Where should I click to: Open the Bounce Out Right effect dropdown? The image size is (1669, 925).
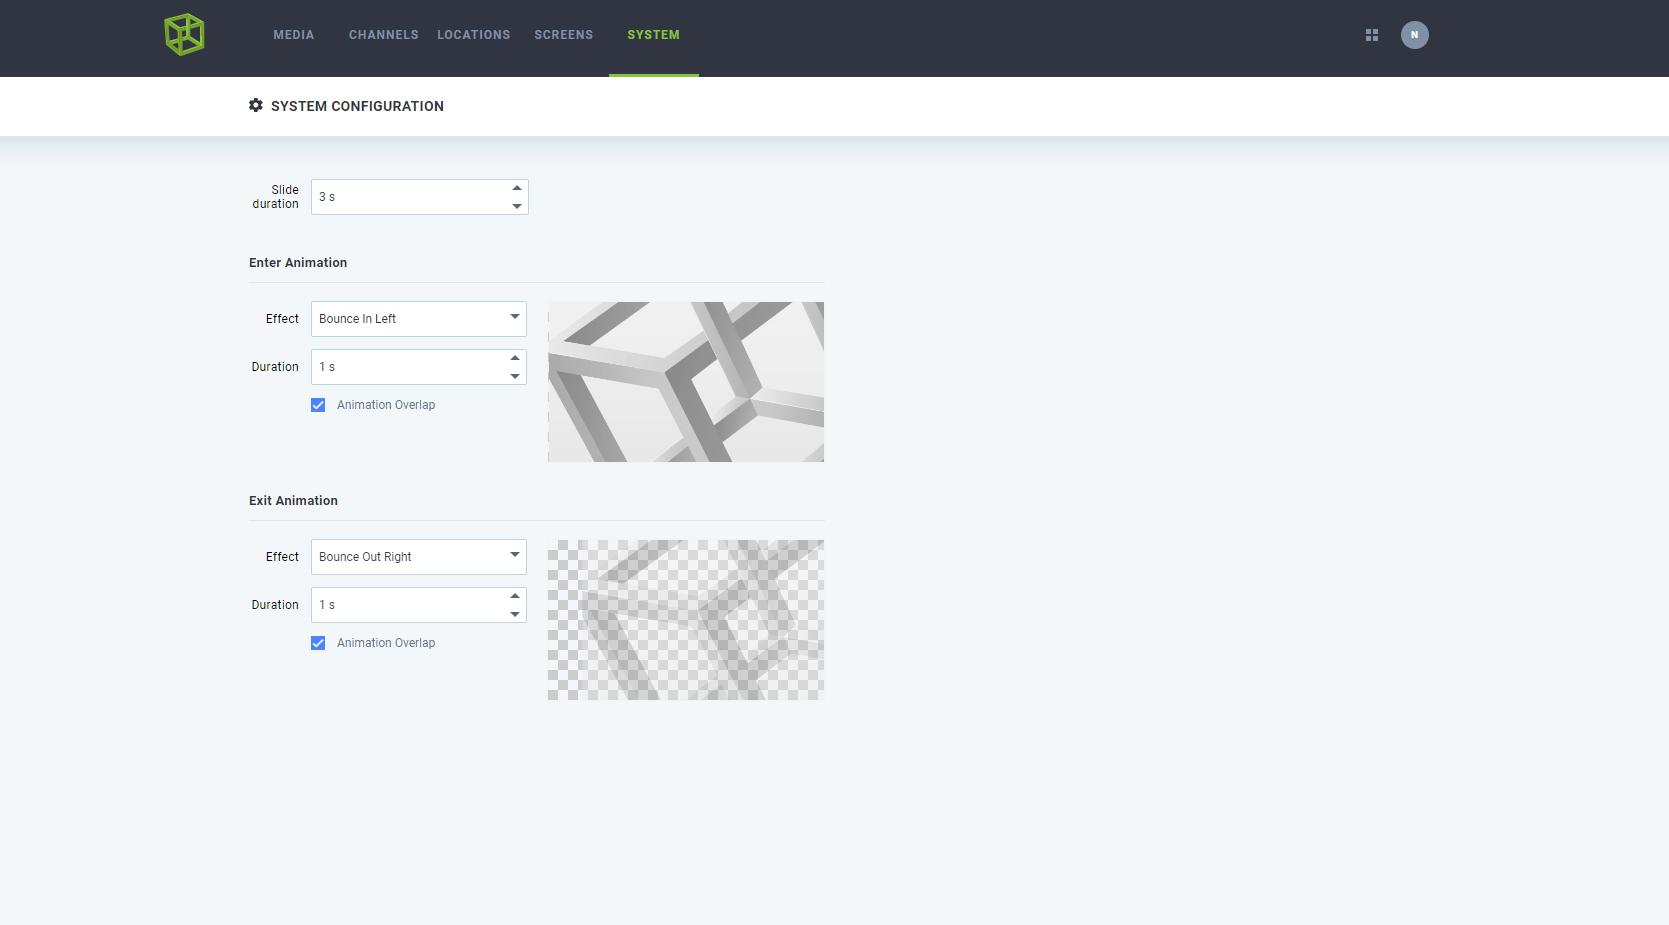[419, 557]
